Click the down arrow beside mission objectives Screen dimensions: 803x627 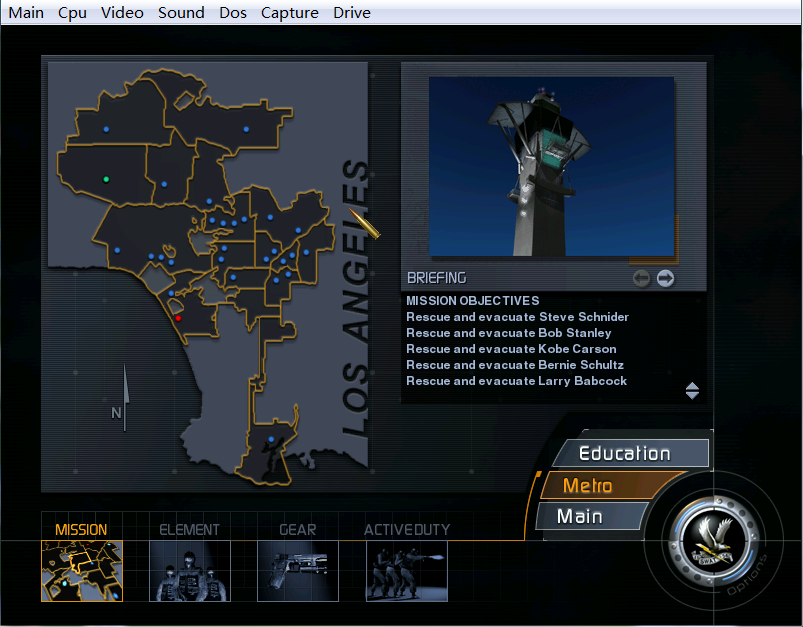[692, 395]
